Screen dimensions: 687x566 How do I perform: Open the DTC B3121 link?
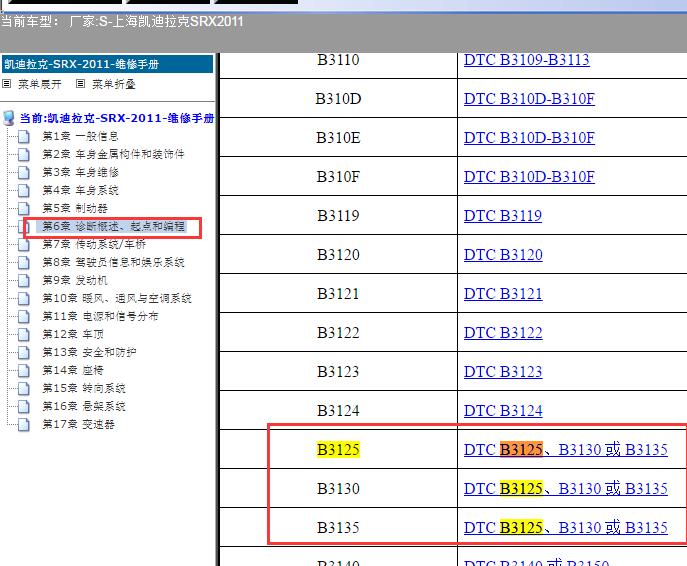[503, 294]
